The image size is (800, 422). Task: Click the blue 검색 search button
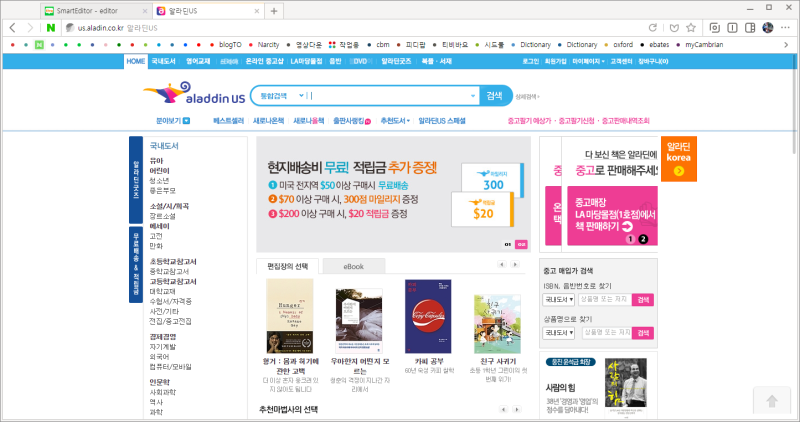click(x=494, y=95)
